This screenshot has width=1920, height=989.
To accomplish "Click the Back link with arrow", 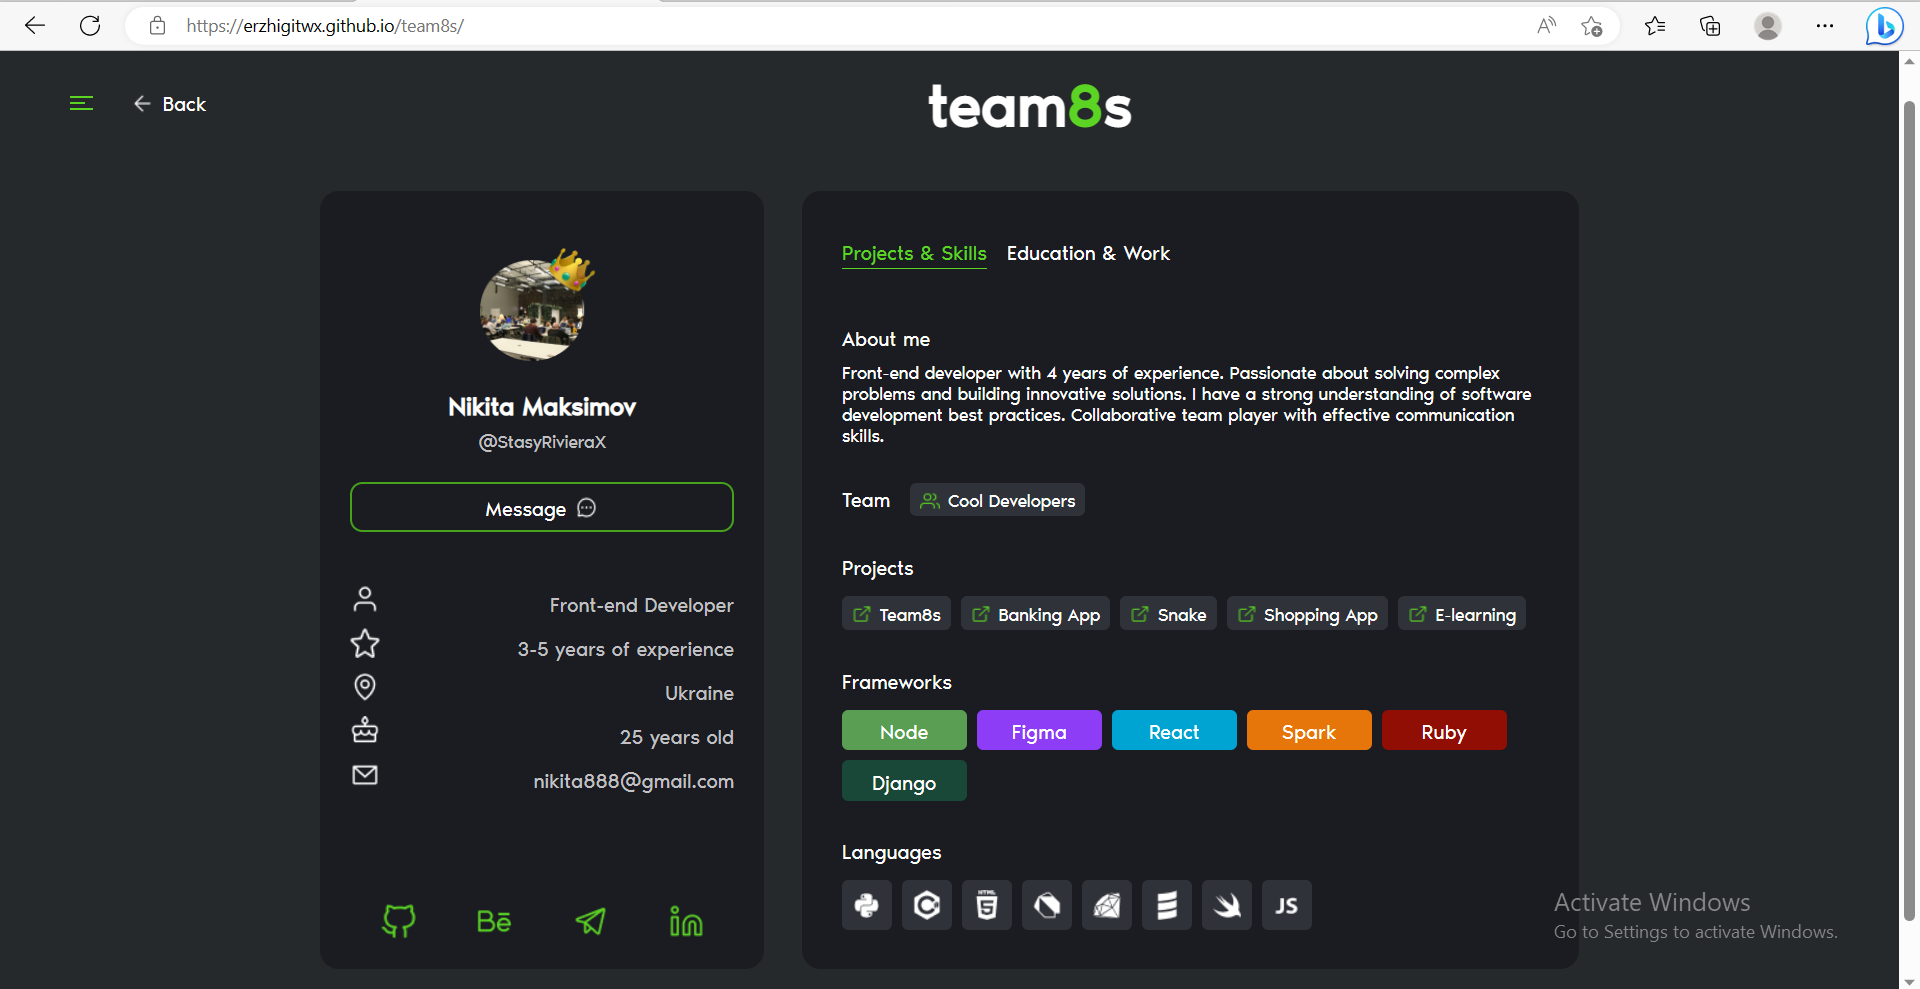I will (170, 104).
